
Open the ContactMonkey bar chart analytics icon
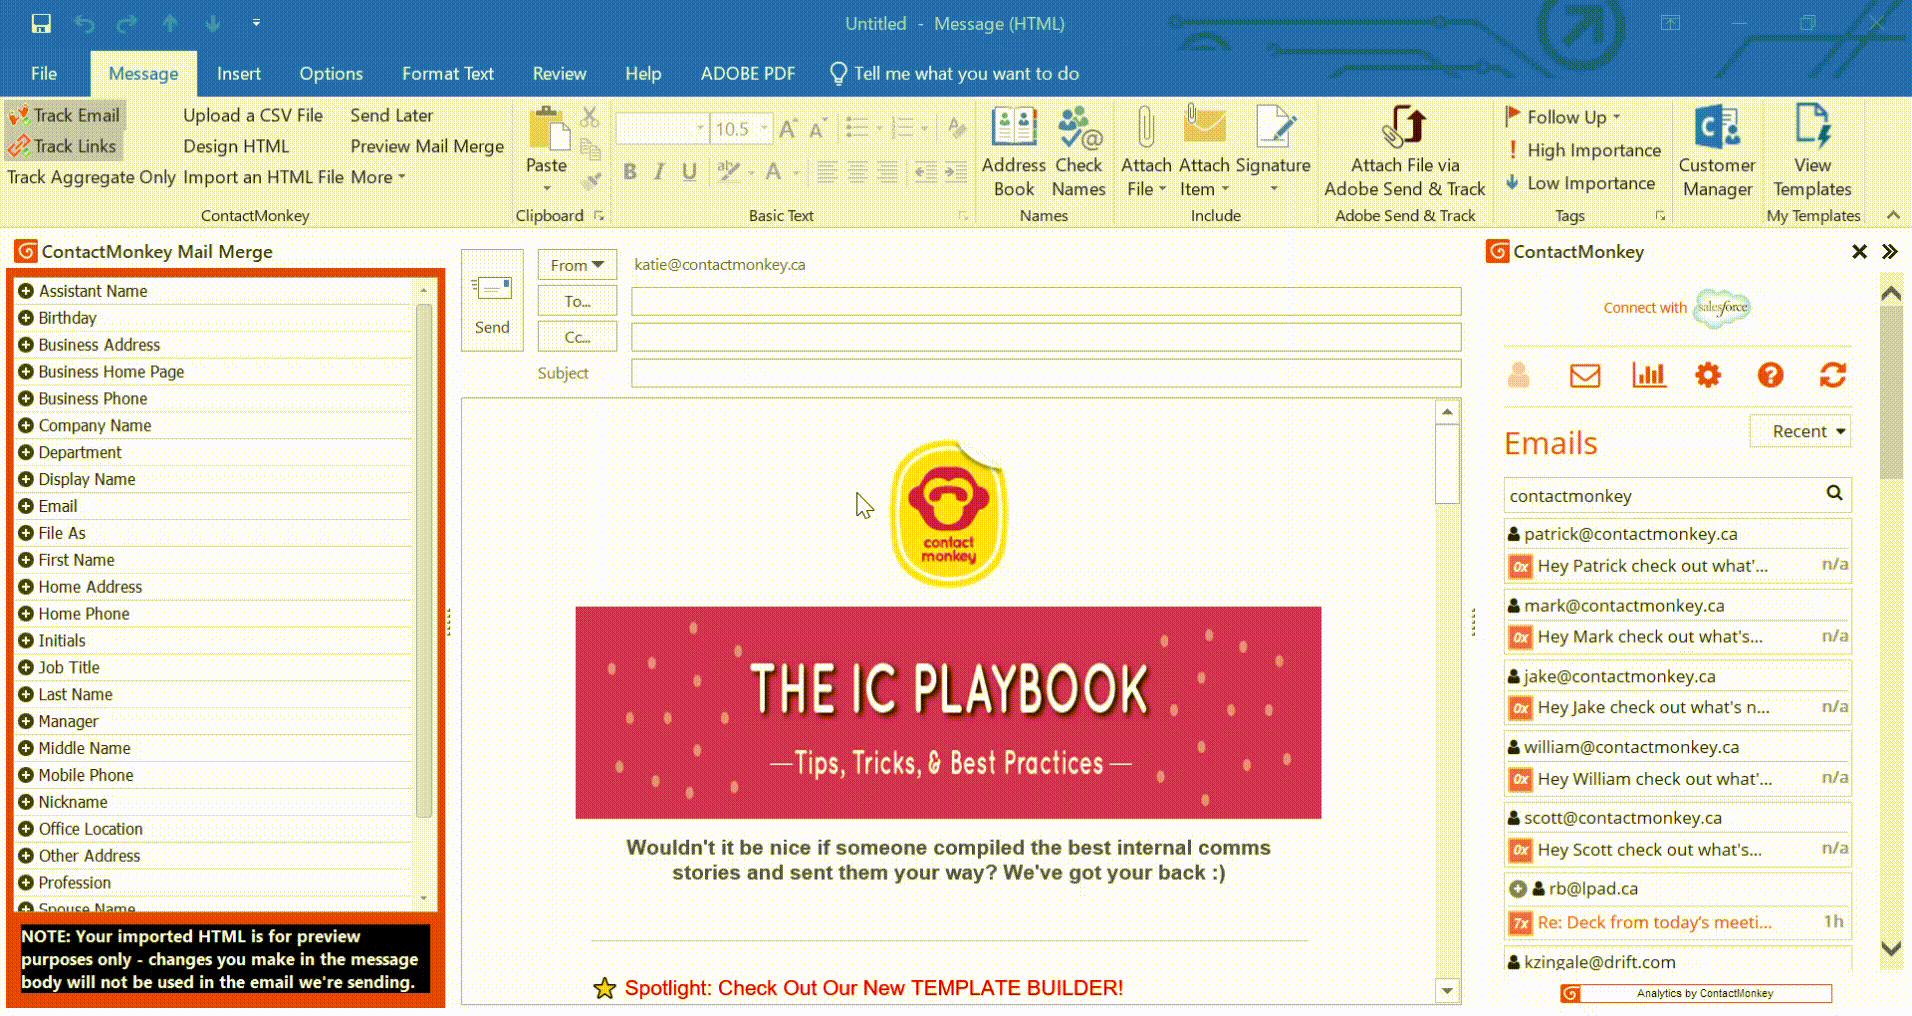click(1648, 376)
